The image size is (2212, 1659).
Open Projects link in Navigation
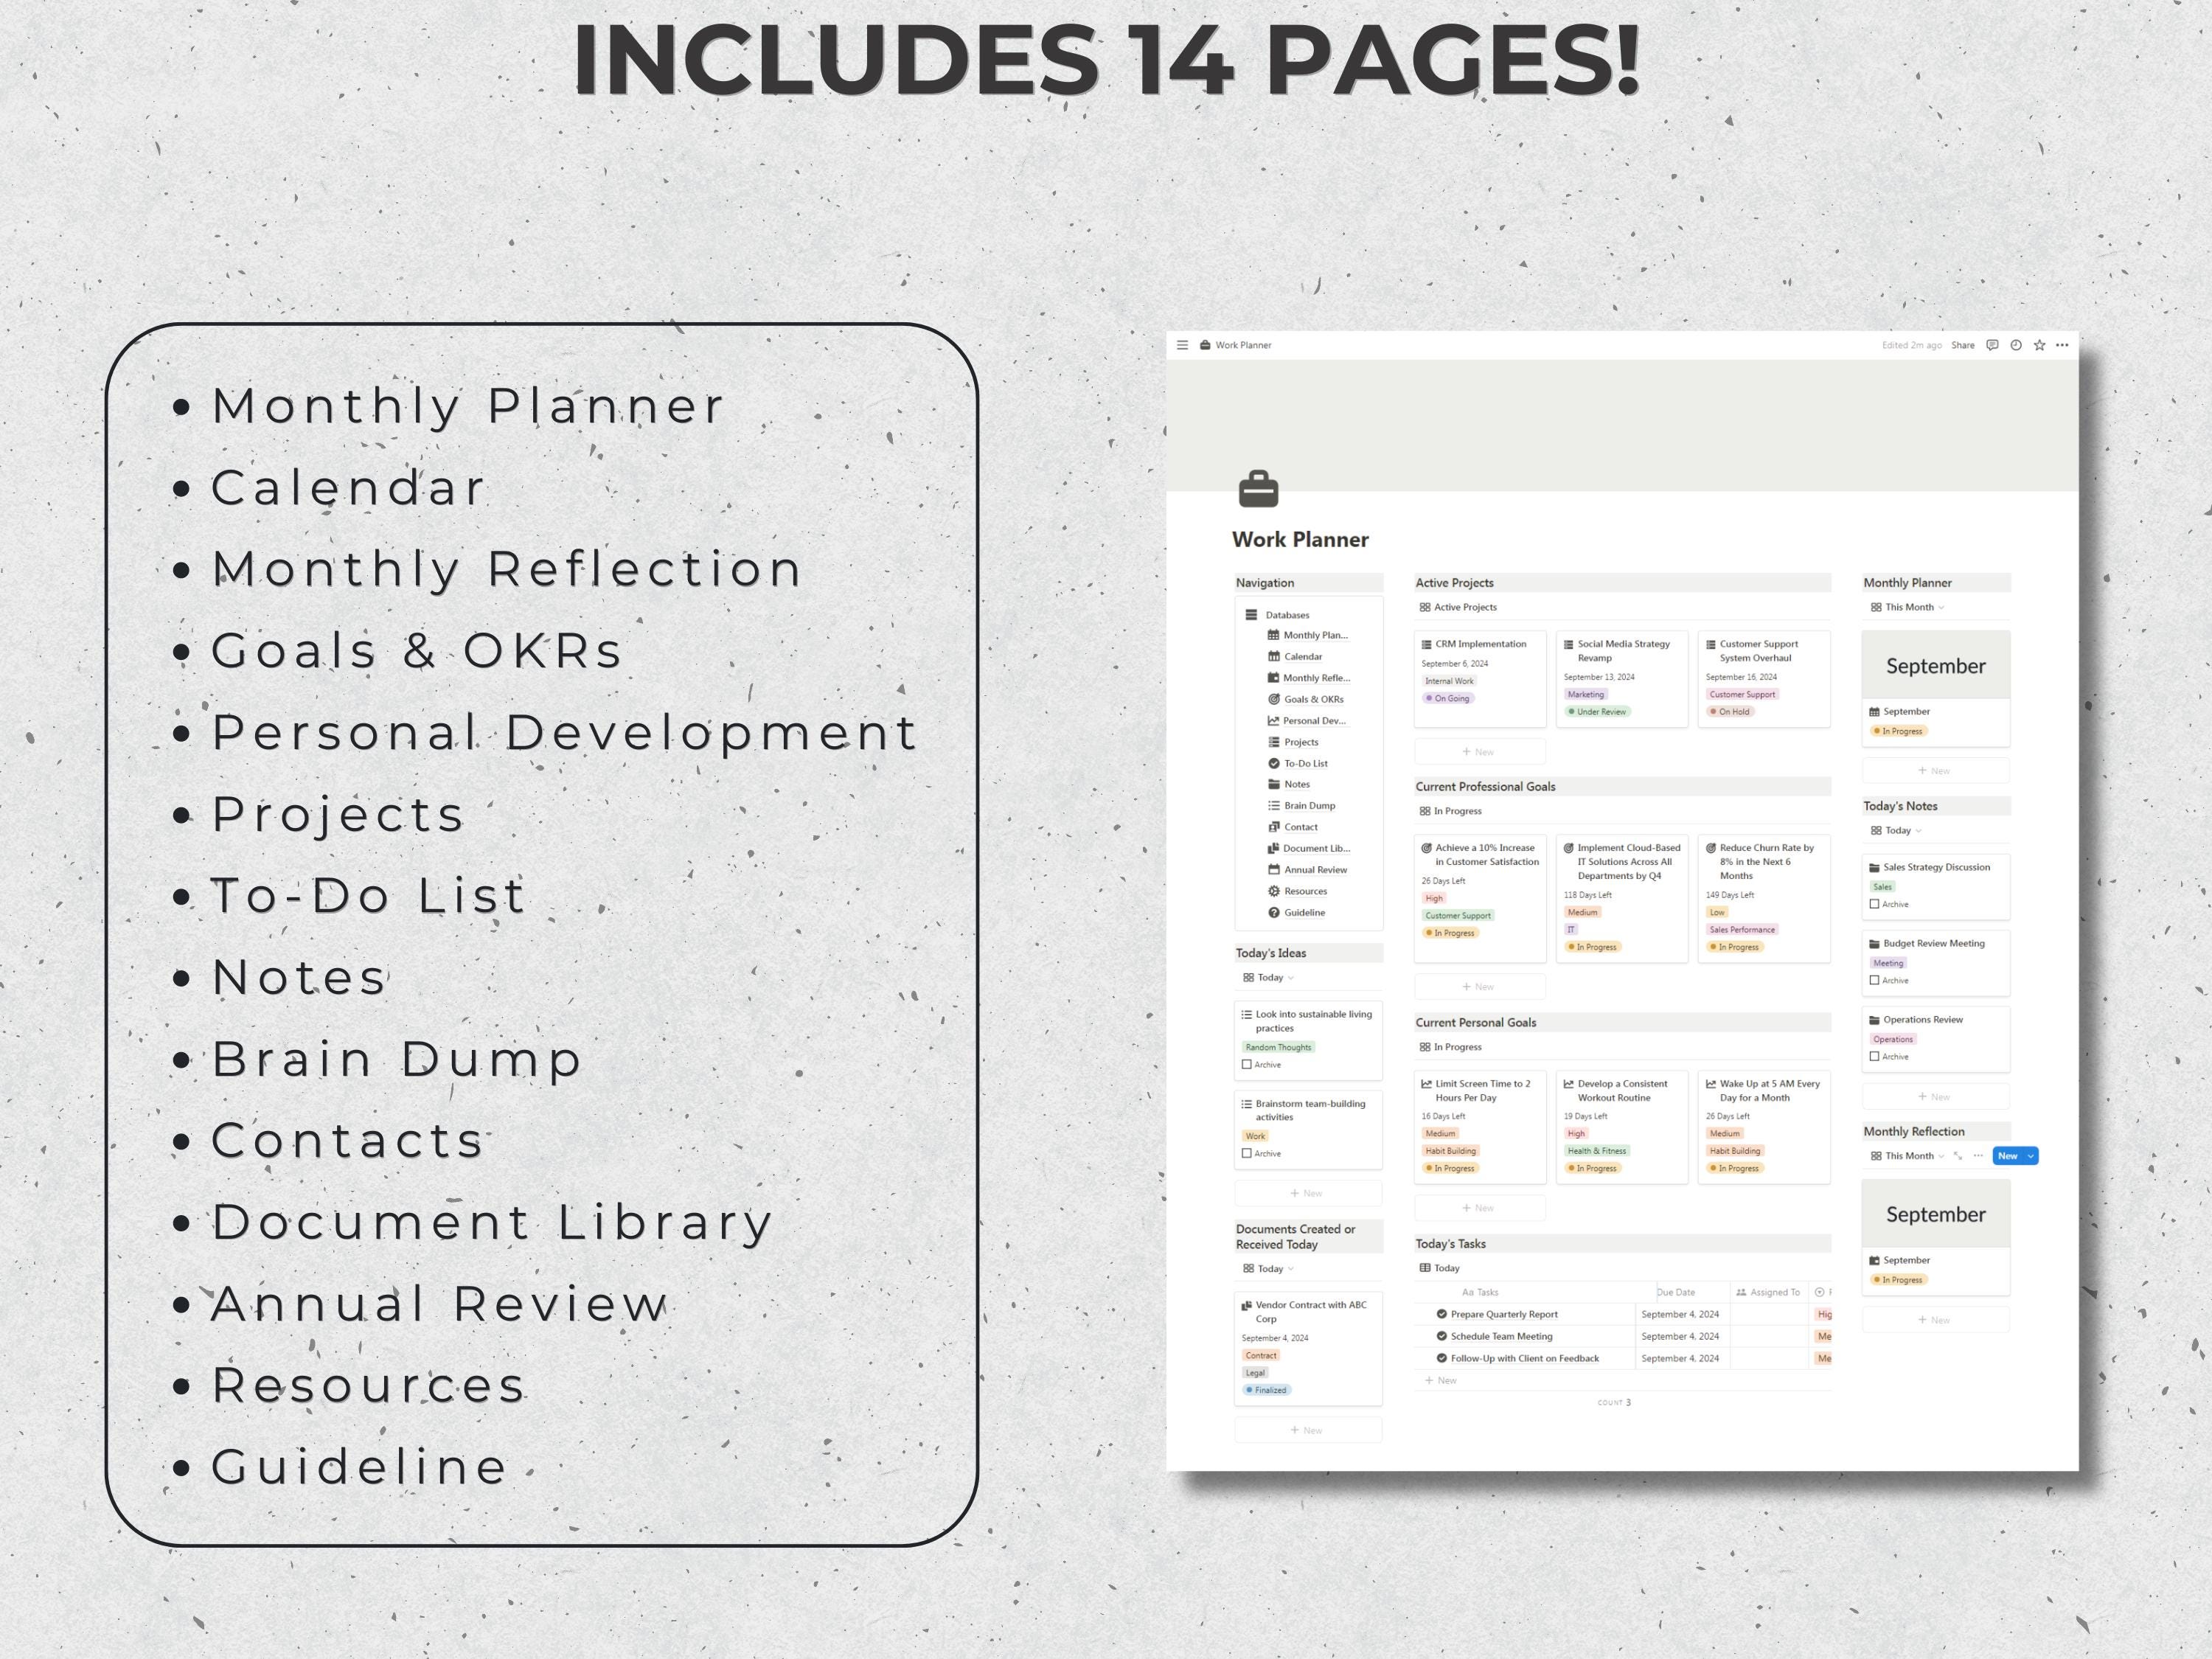point(1301,742)
